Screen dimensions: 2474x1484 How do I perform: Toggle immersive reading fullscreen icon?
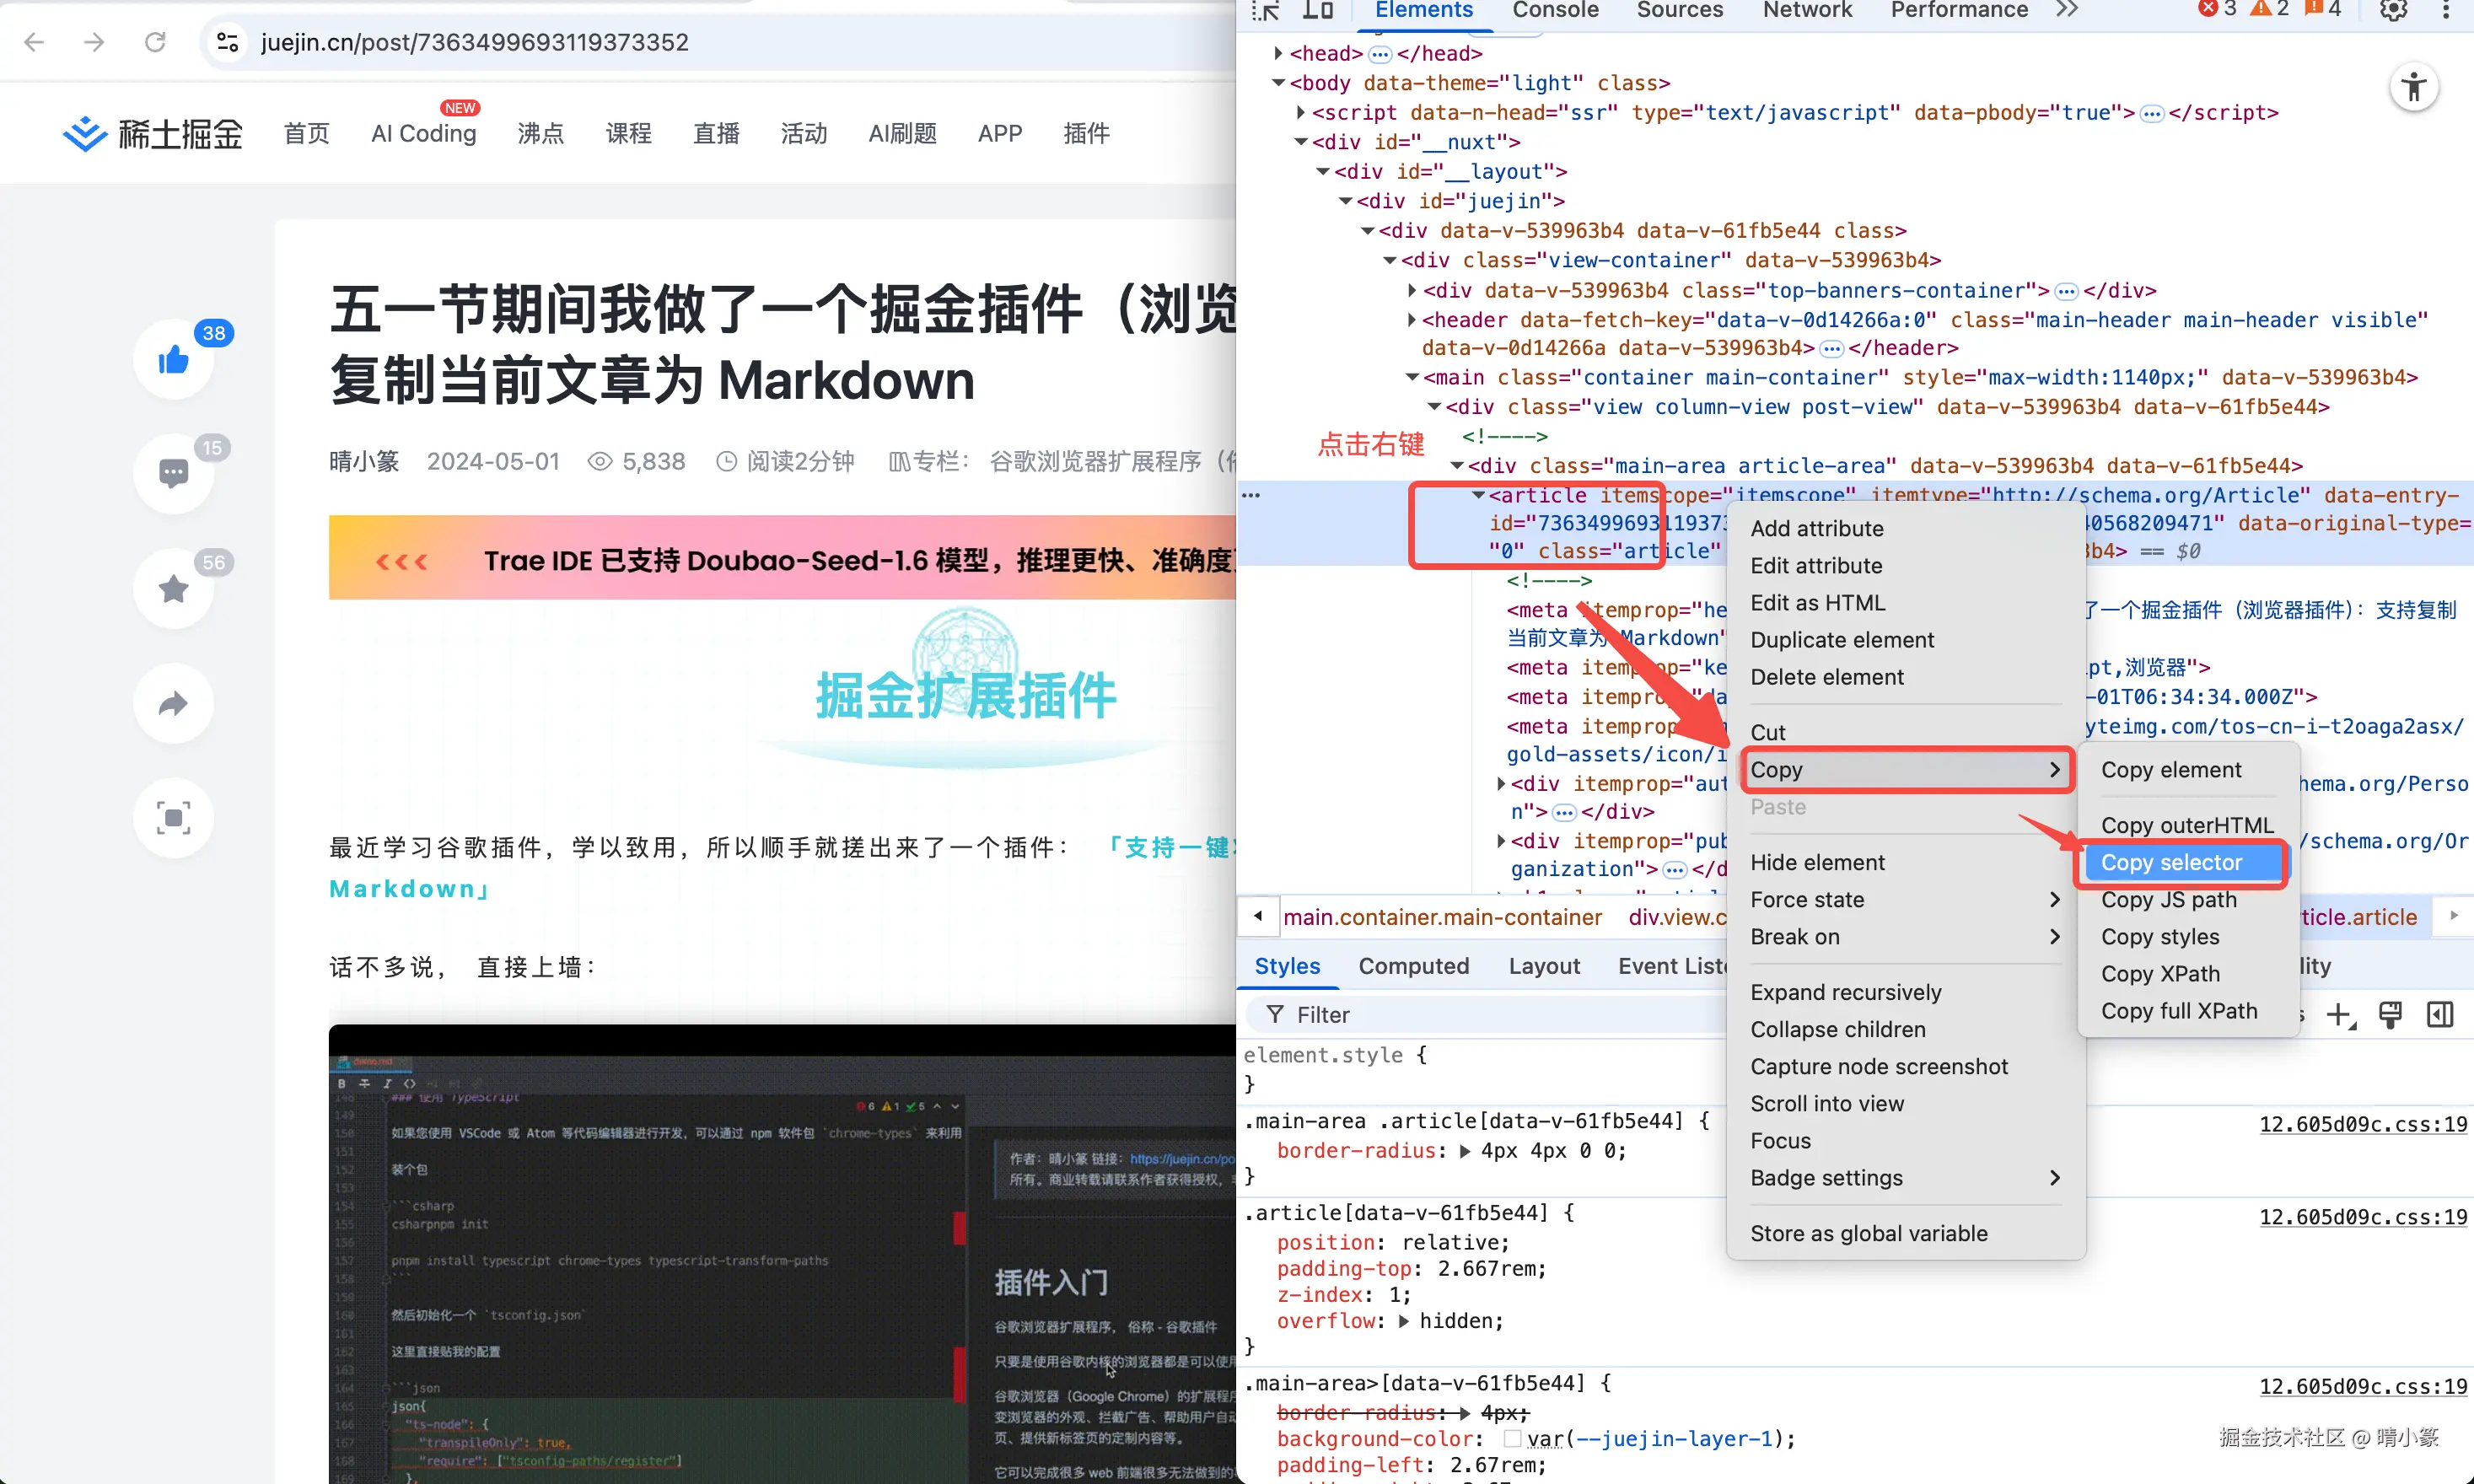click(x=174, y=818)
